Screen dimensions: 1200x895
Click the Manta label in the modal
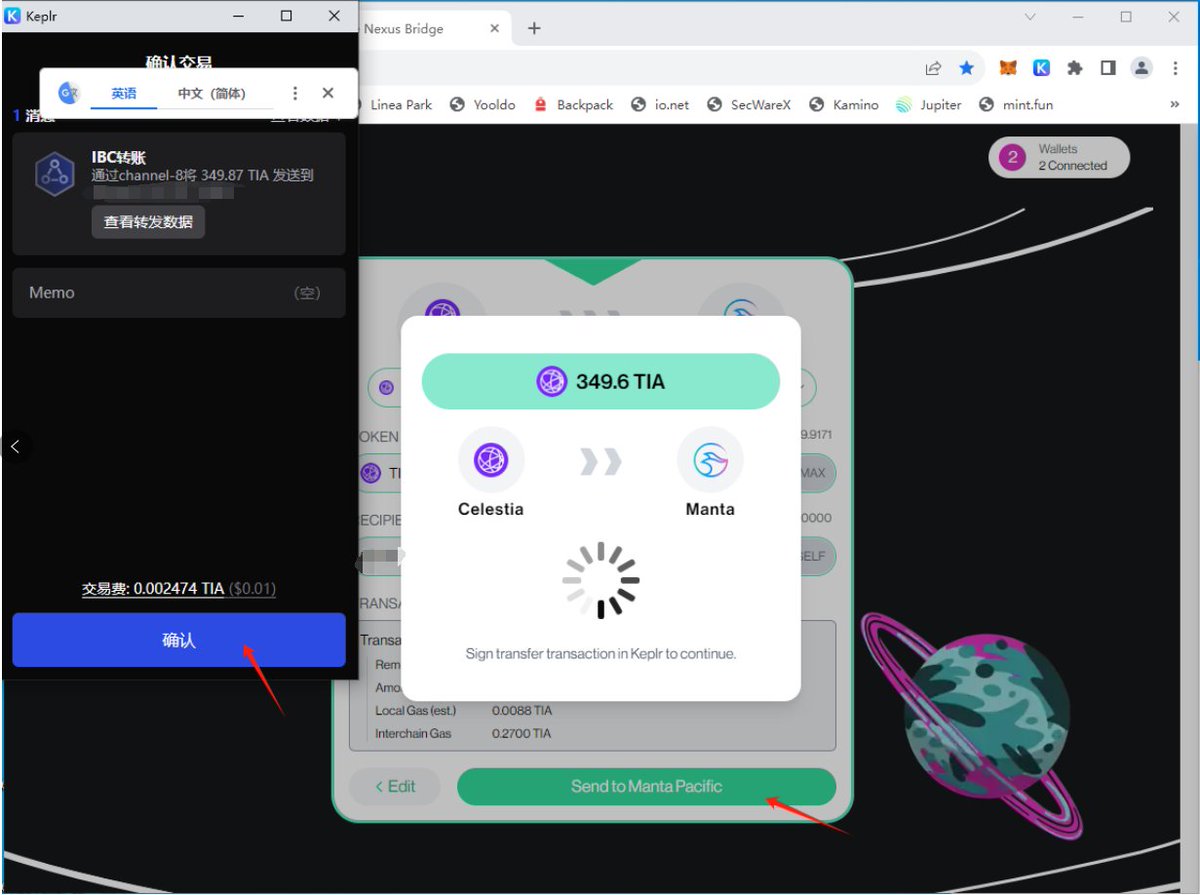click(710, 509)
